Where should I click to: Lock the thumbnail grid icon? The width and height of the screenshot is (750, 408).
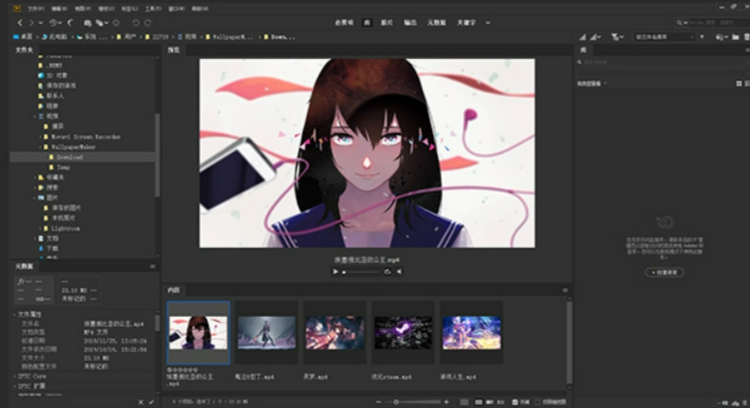pos(464,402)
